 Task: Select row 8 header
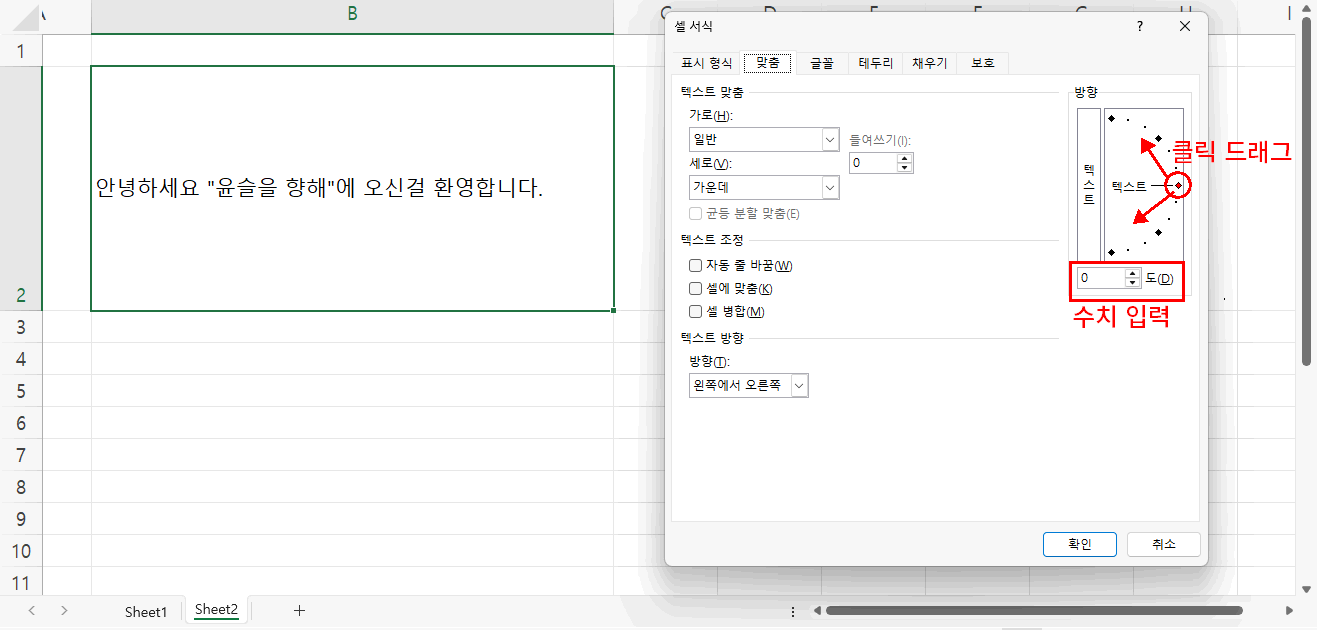point(22,487)
